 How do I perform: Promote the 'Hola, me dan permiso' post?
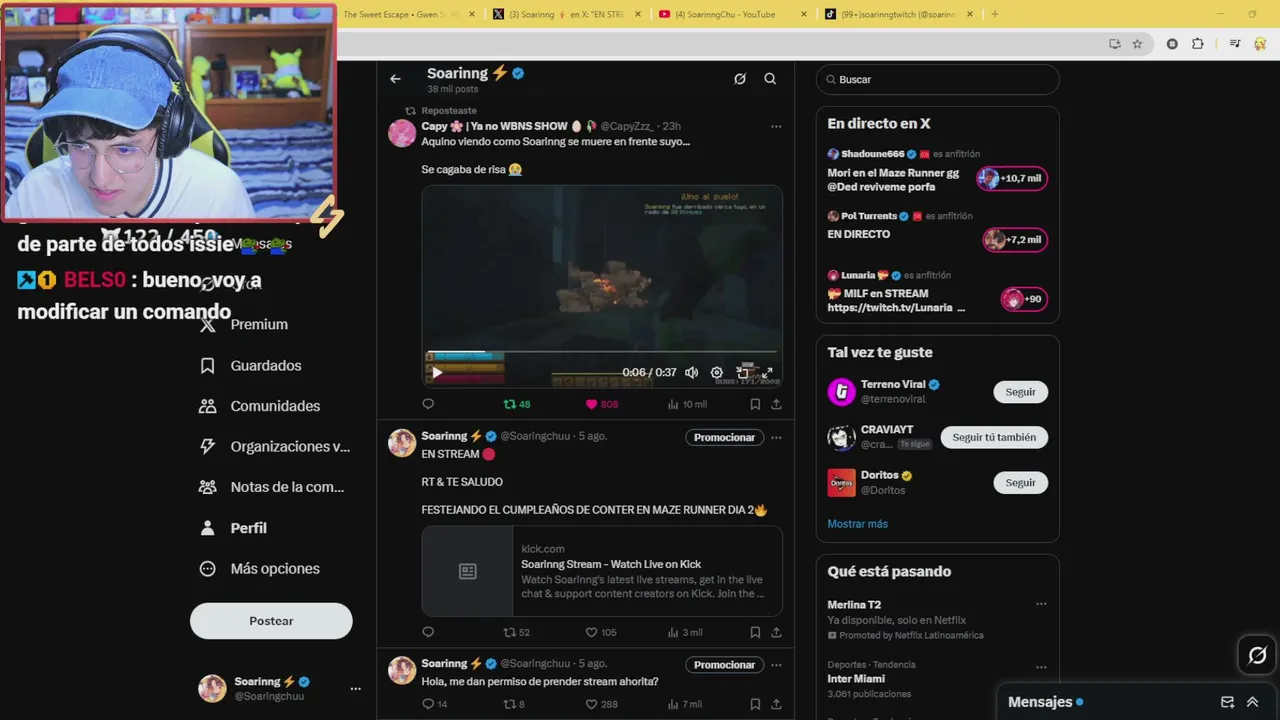coord(724,665)
